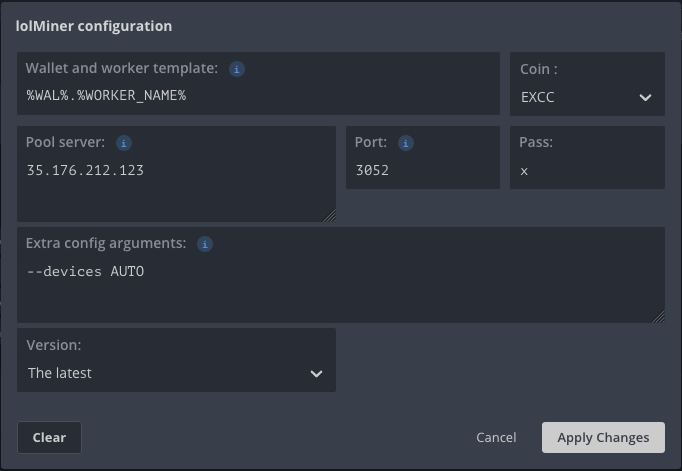
Task: Click Cancel to discard changes
Action: coord(496,437)
